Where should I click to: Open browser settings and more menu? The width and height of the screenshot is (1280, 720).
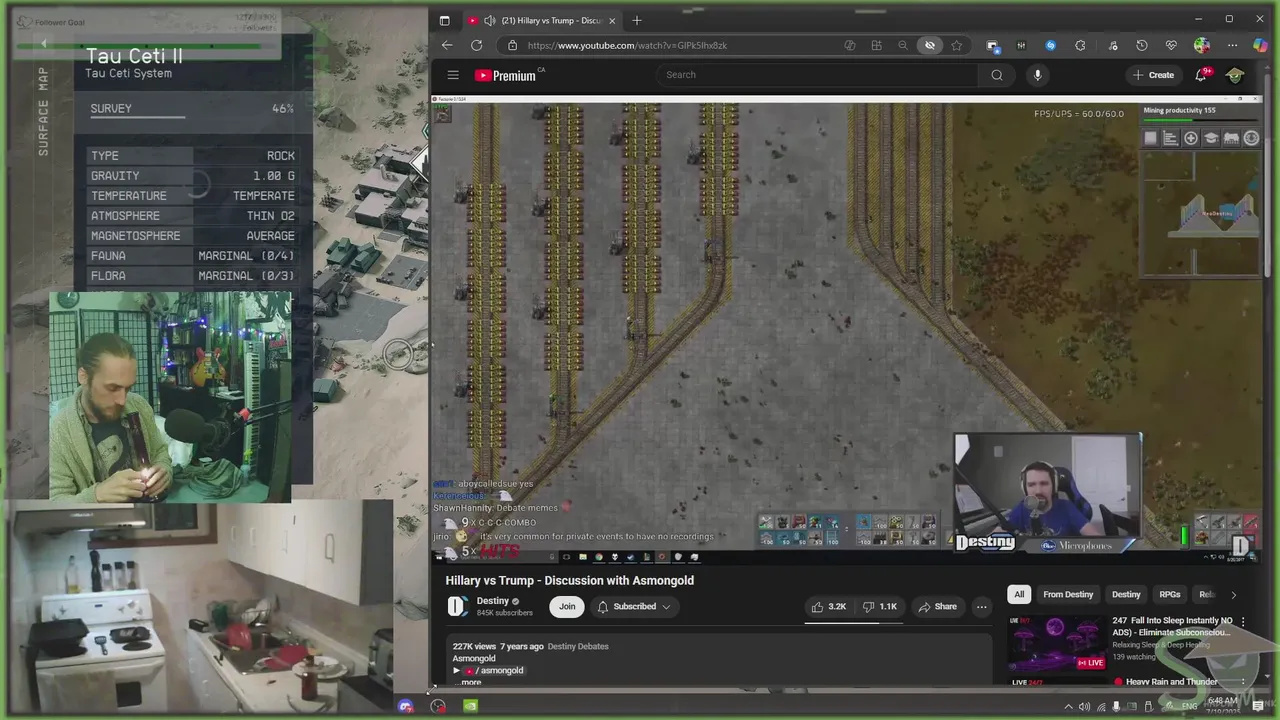1232,45
